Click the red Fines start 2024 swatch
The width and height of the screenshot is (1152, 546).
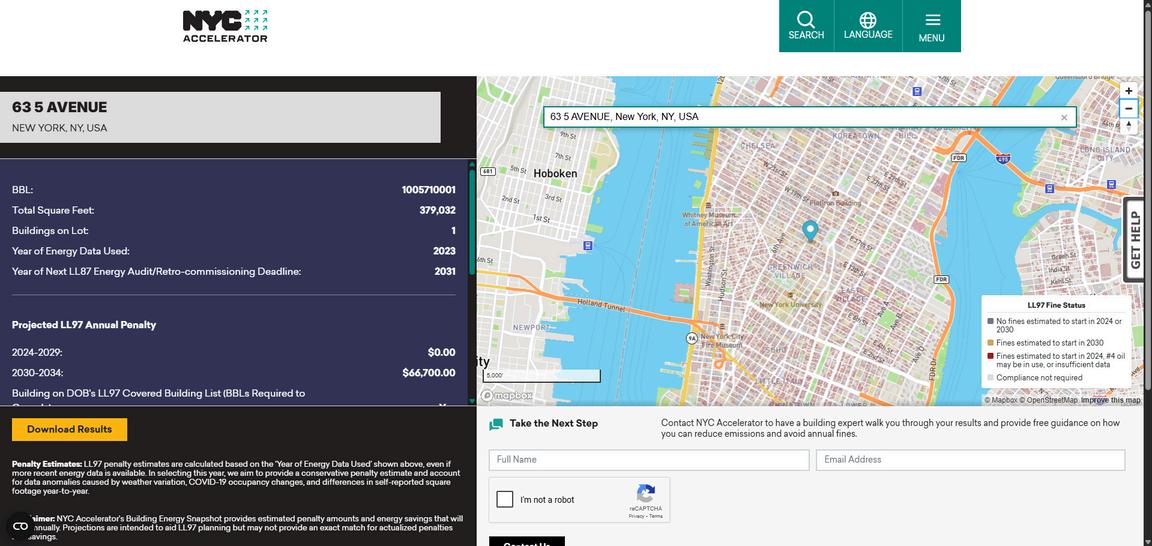click(x=991, y=356)
